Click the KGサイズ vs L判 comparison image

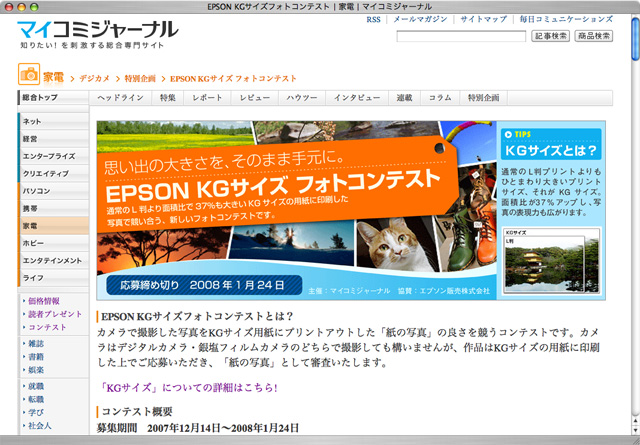pos(551,260)
